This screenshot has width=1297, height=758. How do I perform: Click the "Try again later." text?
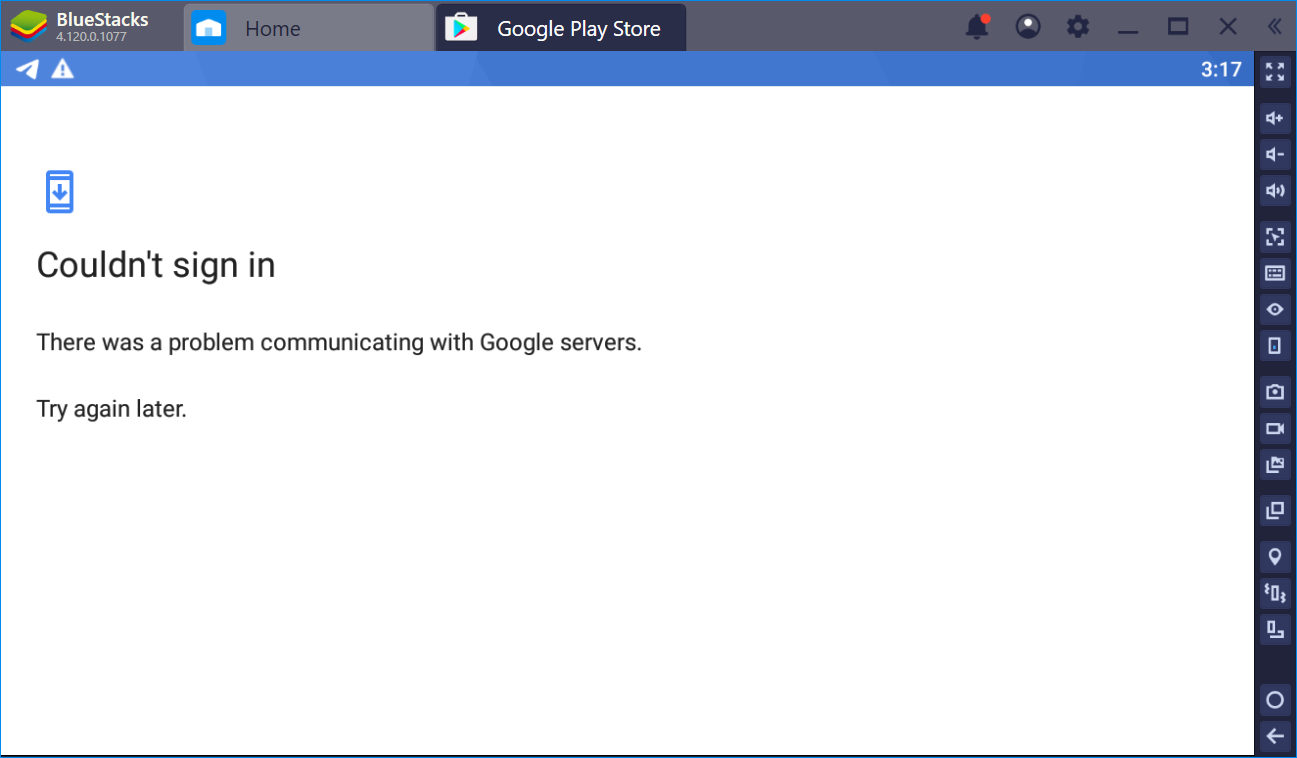(112, 408)
